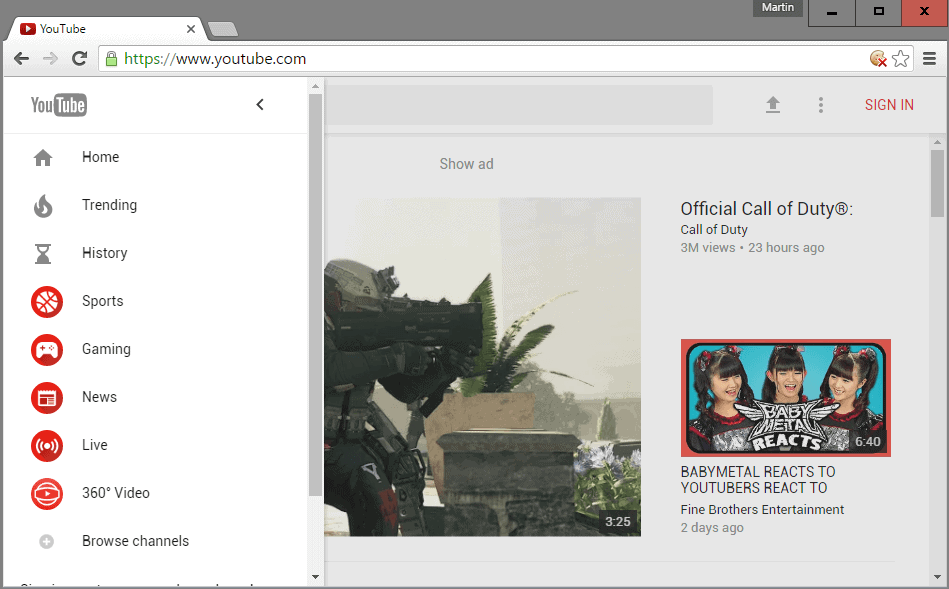Image resolution: width=949 pixels, height=589 pixels.
Task: Open the browser hamburger menu
Action: [x=930, y=58]
